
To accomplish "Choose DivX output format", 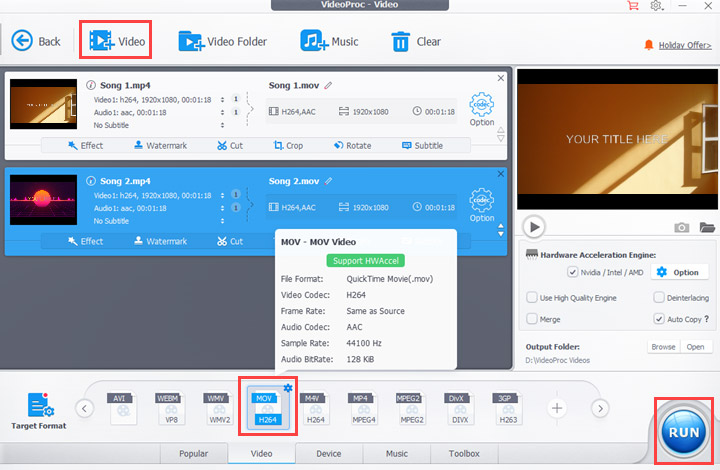I will coord(460,408).
